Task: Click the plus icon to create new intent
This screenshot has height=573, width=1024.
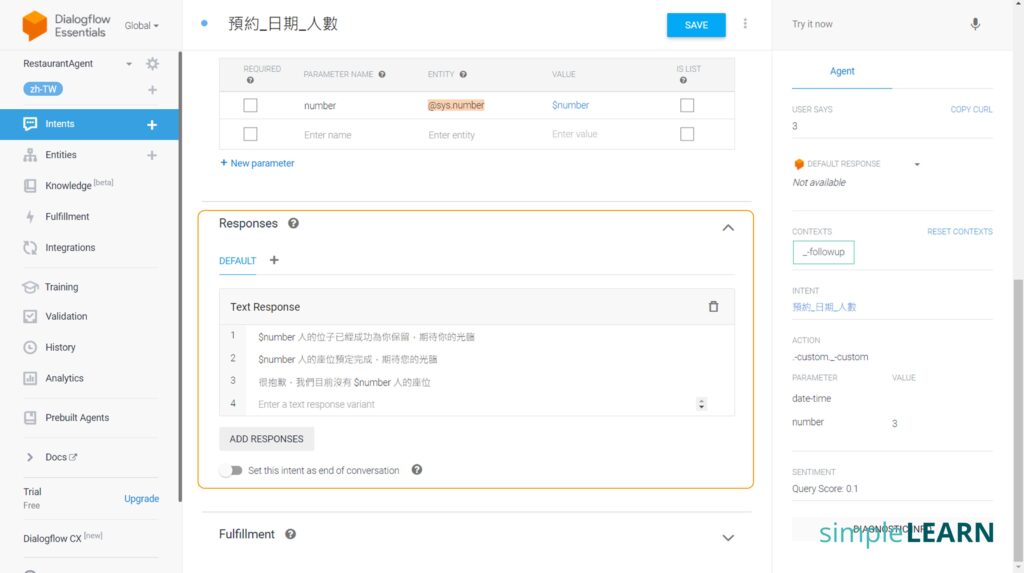Action: click(152, 125)
